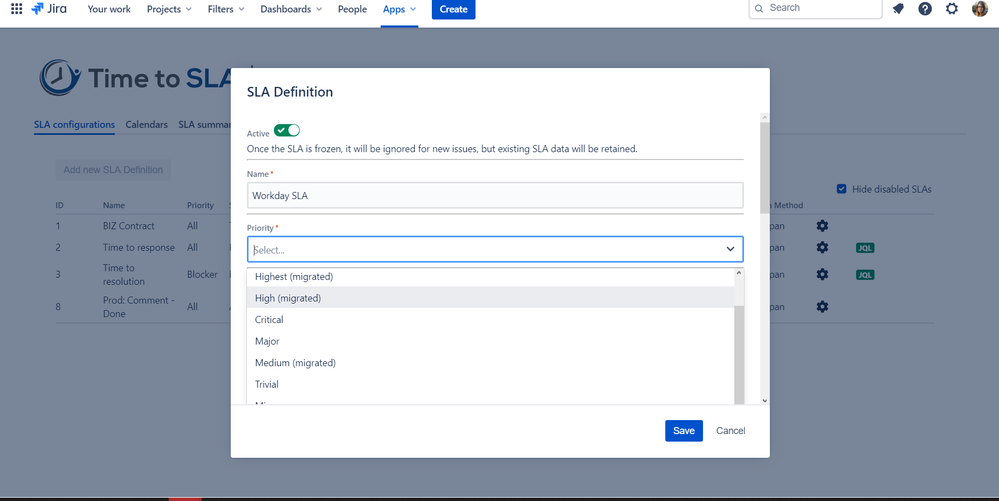Click gear icon for Prod: Comment - Done row
Screen dimensions: 999x501
click(x=823, y=307)
